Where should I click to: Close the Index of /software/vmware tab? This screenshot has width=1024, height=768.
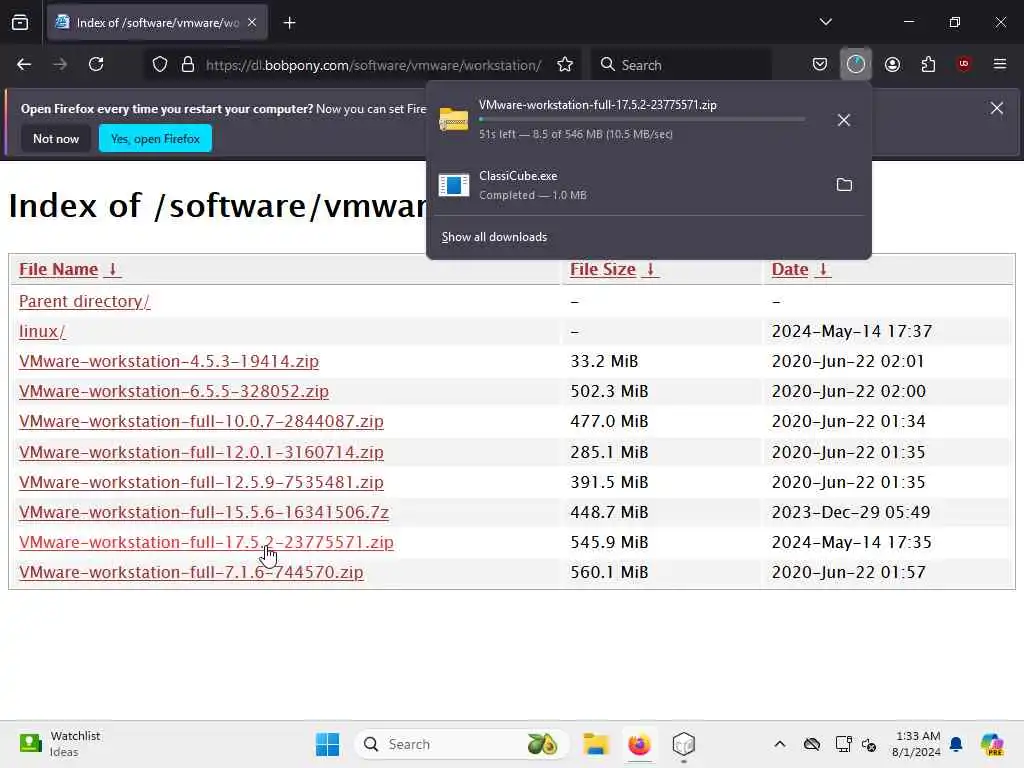[252, 22]
